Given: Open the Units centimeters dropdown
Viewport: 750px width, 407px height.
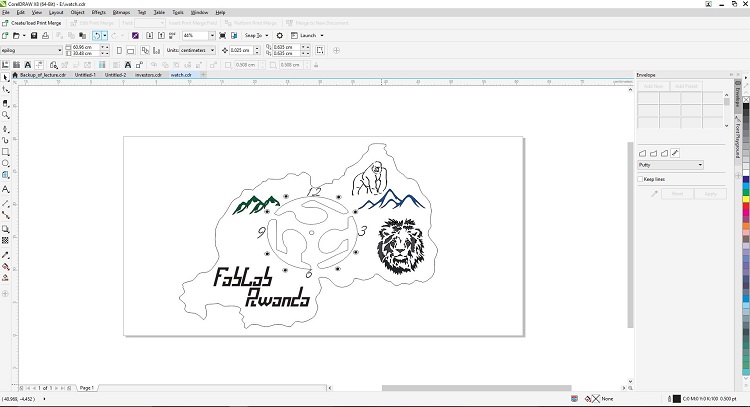Looking at the screenshot, I should click(212, 50).
